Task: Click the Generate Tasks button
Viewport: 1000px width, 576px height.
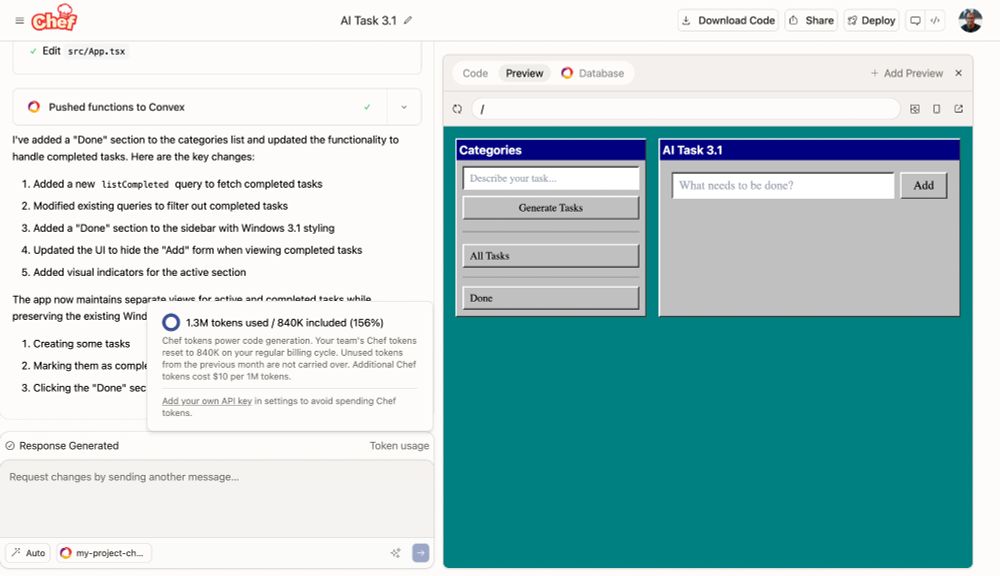Action: (x=551, y=208)
